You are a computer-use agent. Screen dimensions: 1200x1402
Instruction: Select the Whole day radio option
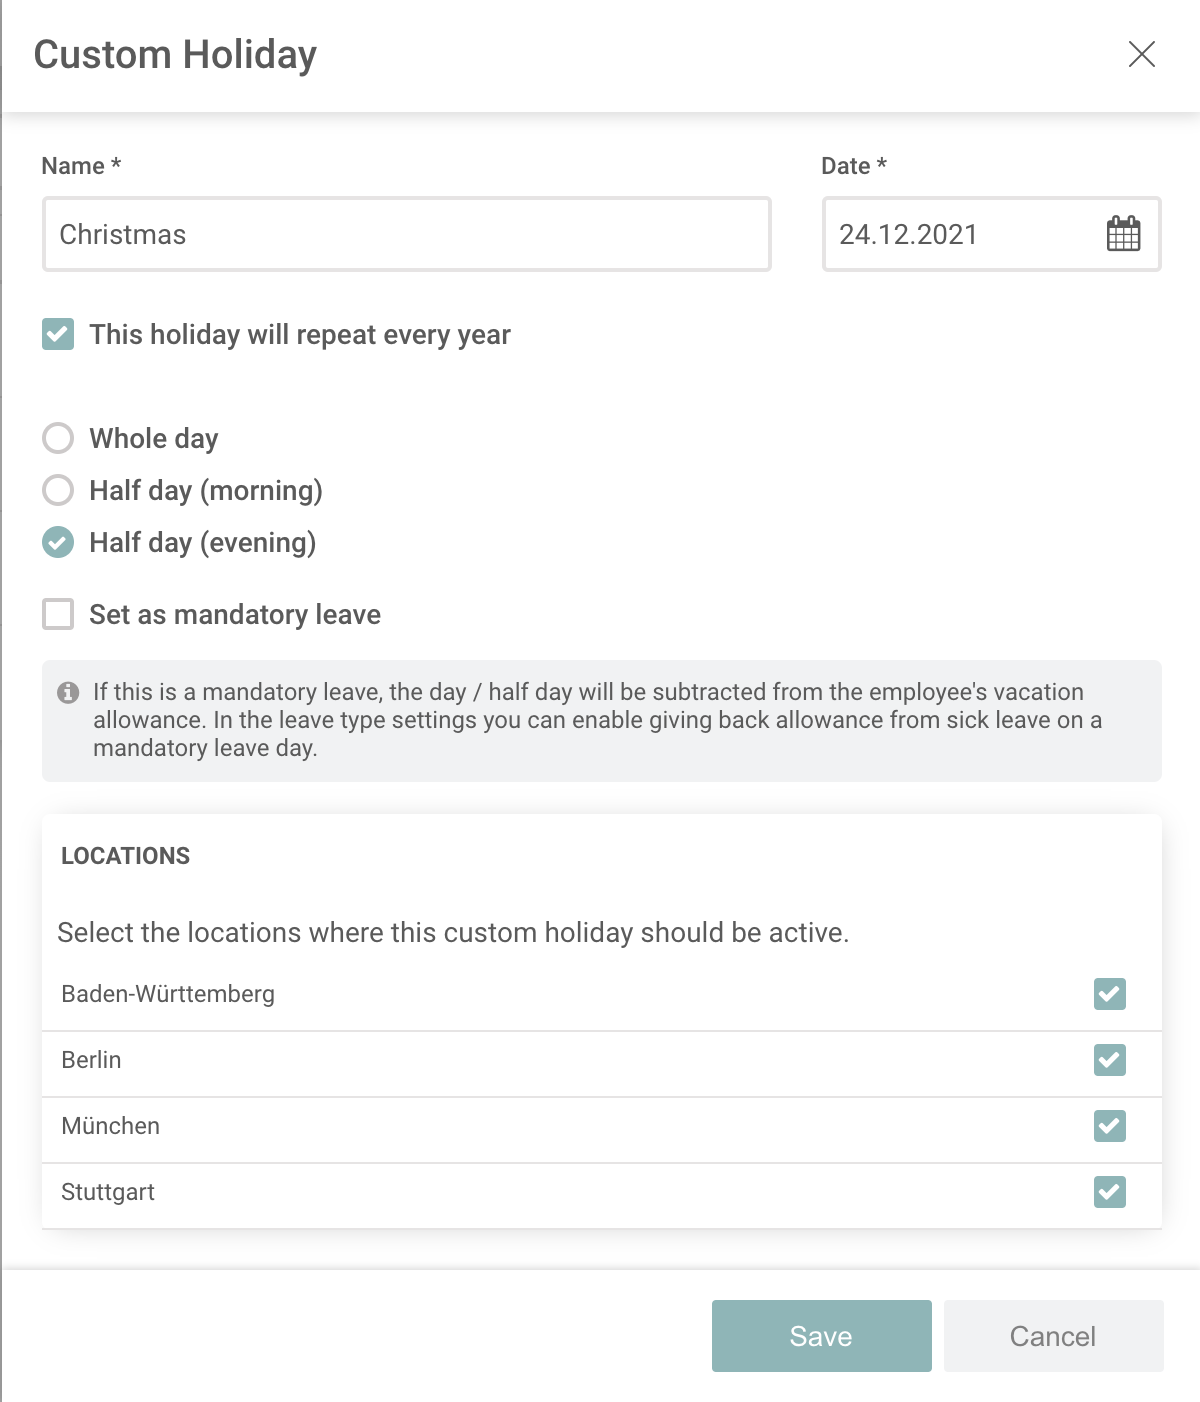58,438
